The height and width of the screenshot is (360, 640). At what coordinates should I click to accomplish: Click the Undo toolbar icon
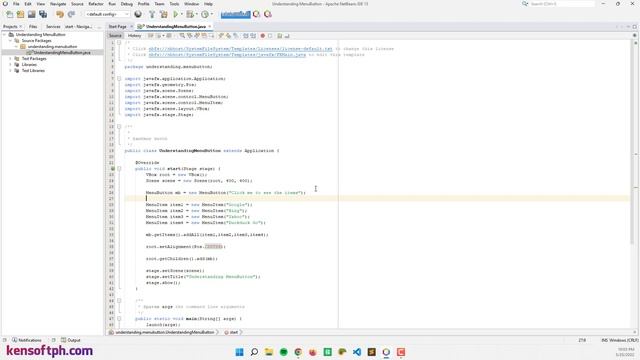coord(60,14)
